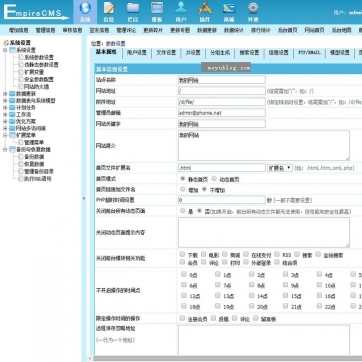Click the page icon beside 伪静态参数设置
This screenshot has width=362, height=362.
(21, 65)
